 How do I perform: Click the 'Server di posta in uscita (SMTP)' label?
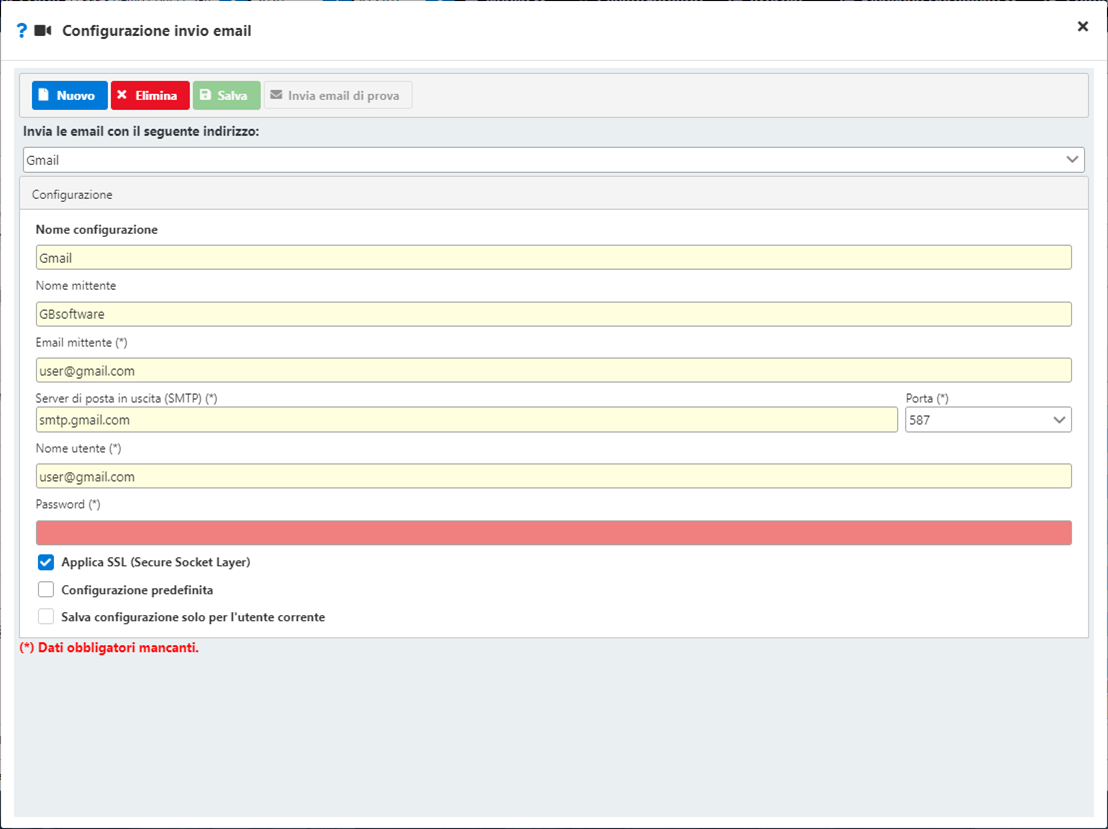(126, 399)
